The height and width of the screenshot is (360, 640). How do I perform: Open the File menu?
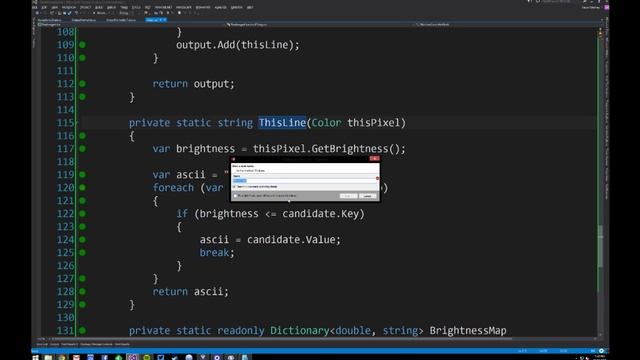tap(35, 7)
